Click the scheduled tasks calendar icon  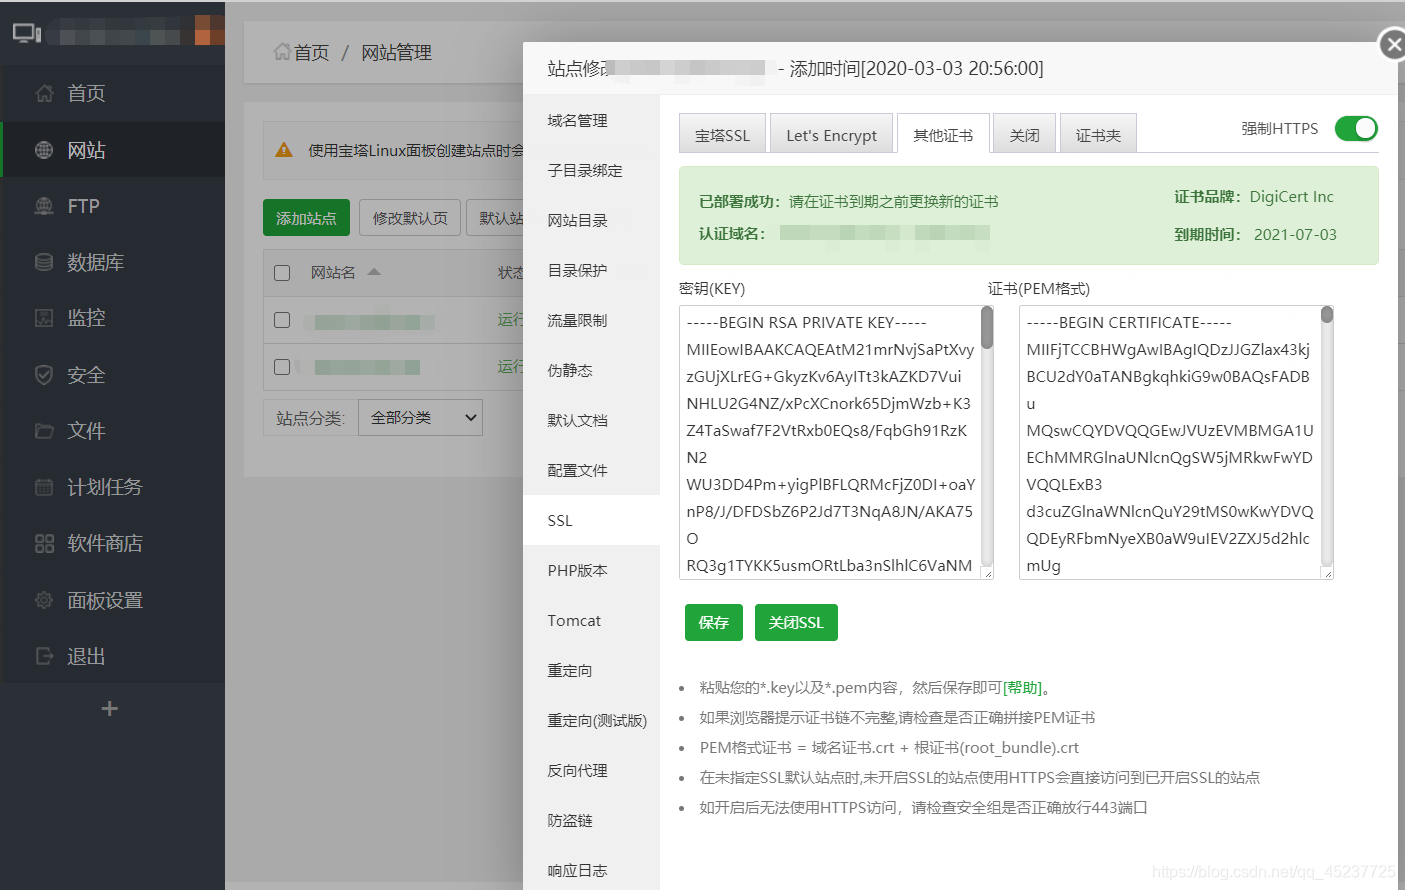(x=44, y=487)
